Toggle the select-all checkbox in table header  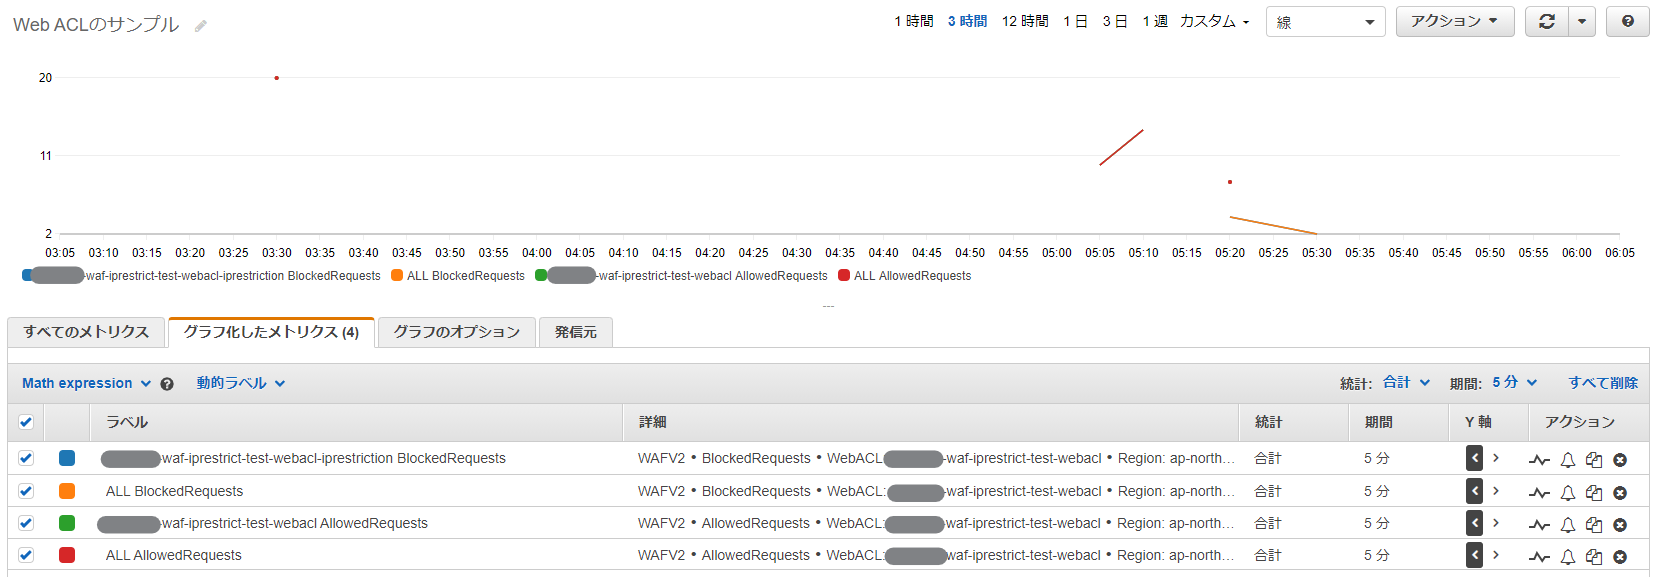(x=26, y=422)
